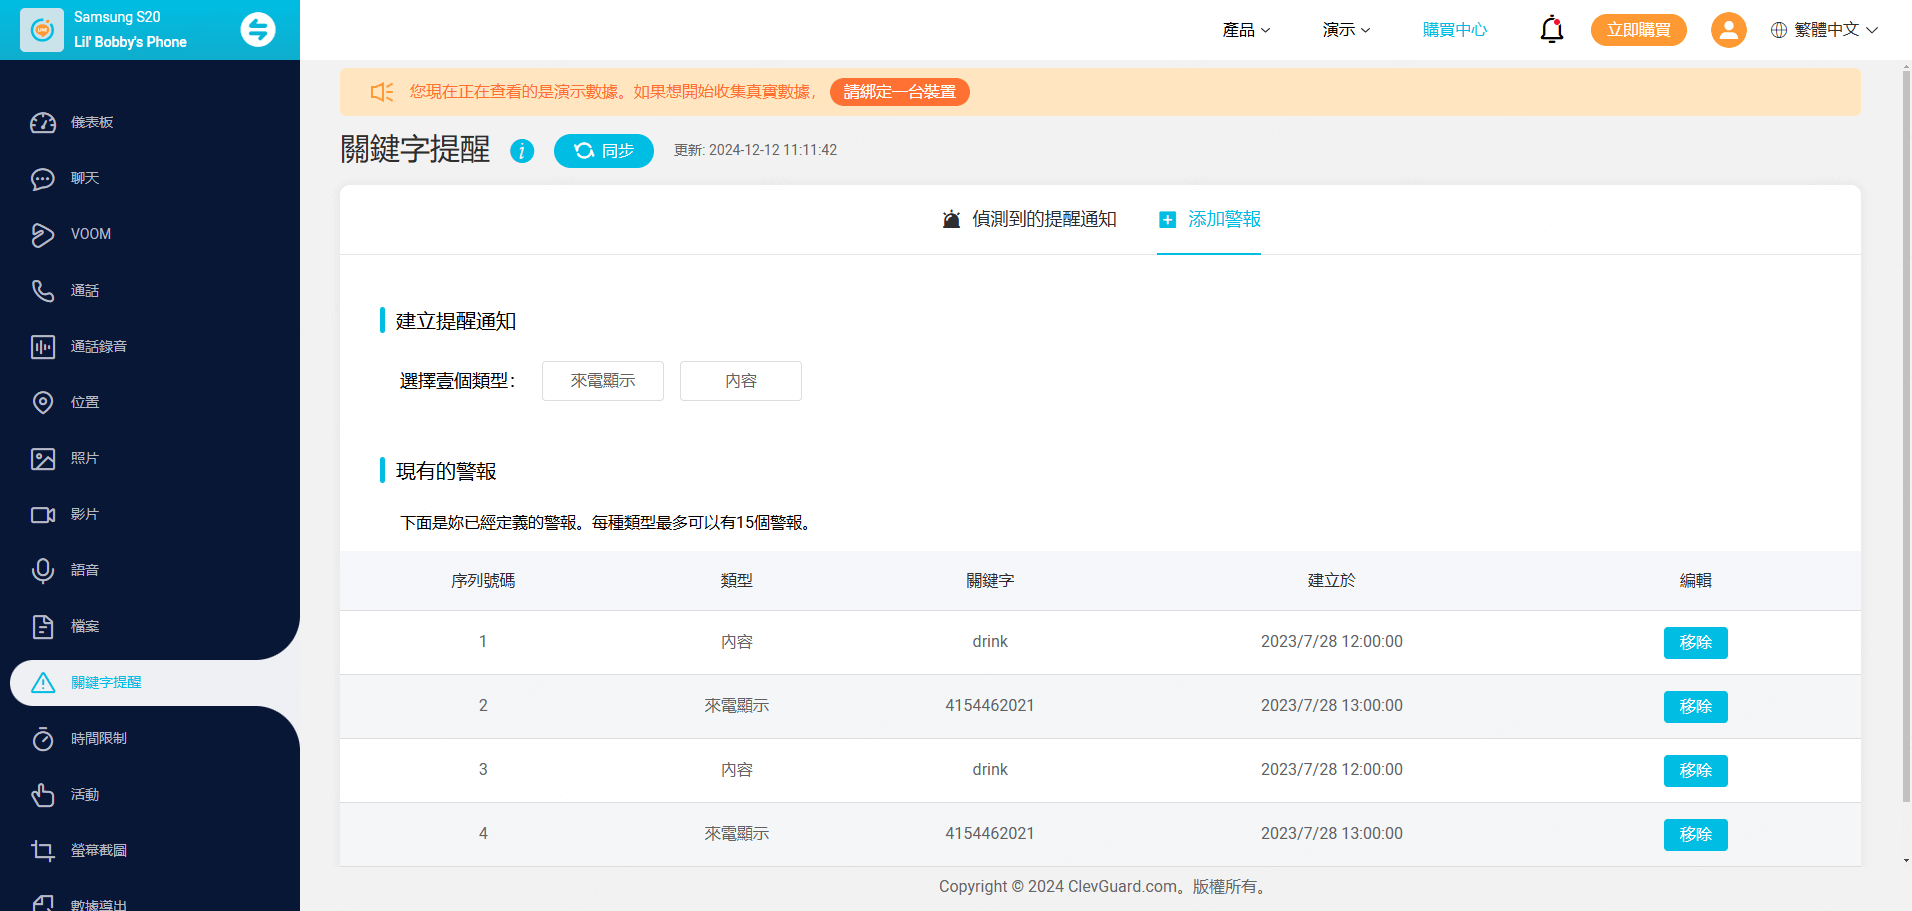Expand the 產品 dropdown menu

point(1246,30)
